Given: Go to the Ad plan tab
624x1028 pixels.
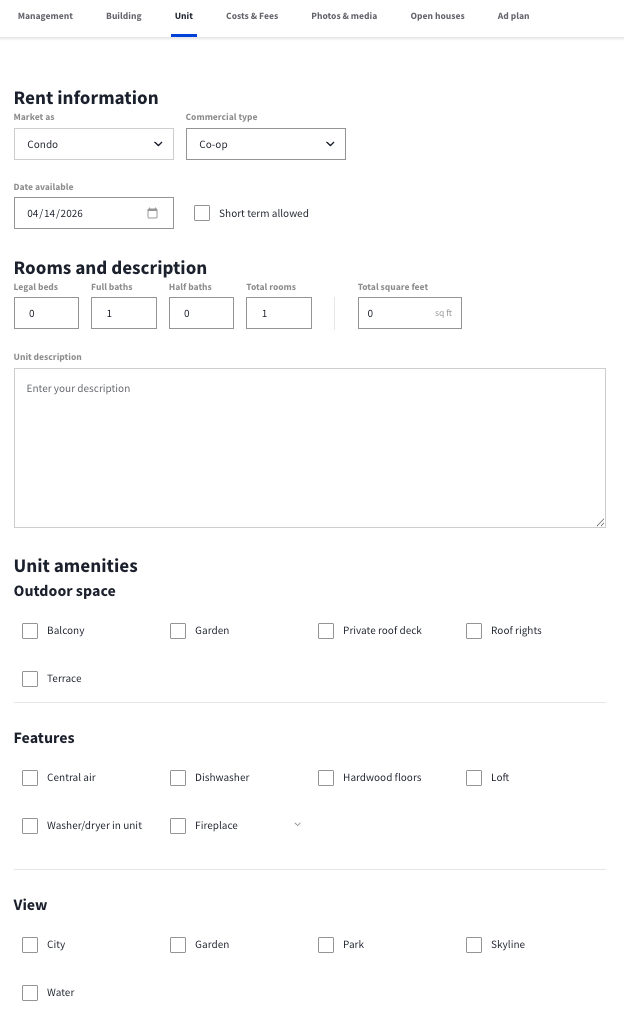Looking at the screenshot, I should [x=513, y=16].
